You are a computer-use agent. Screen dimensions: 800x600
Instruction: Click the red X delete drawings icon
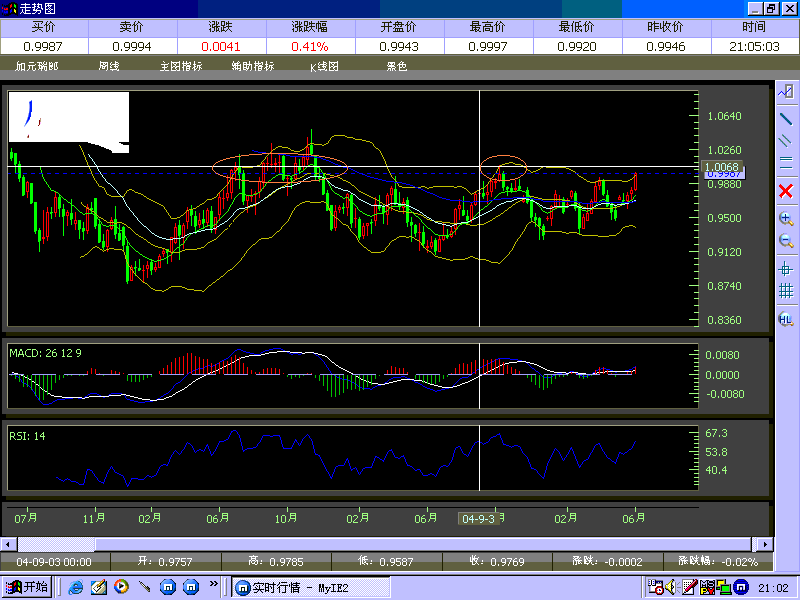786,190
